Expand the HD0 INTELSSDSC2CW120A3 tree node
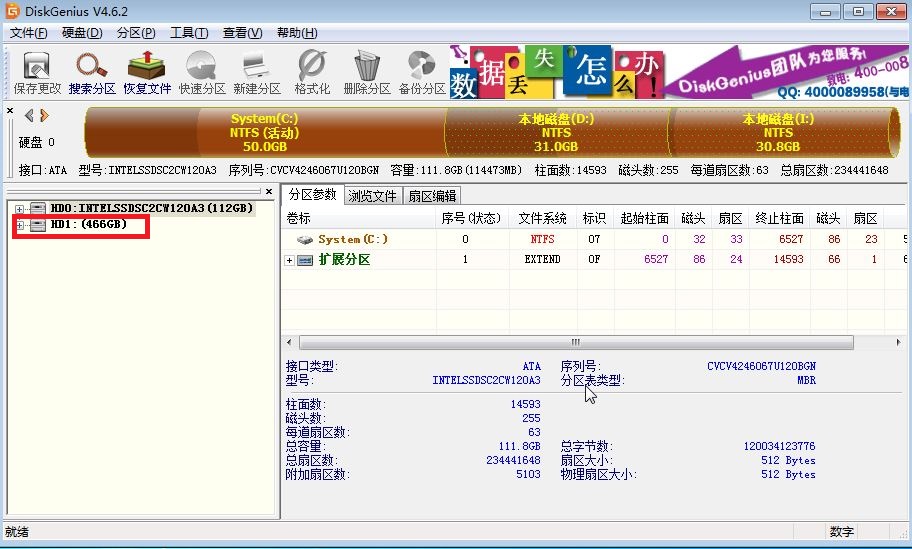912x549 pixels. click(20, 208)
